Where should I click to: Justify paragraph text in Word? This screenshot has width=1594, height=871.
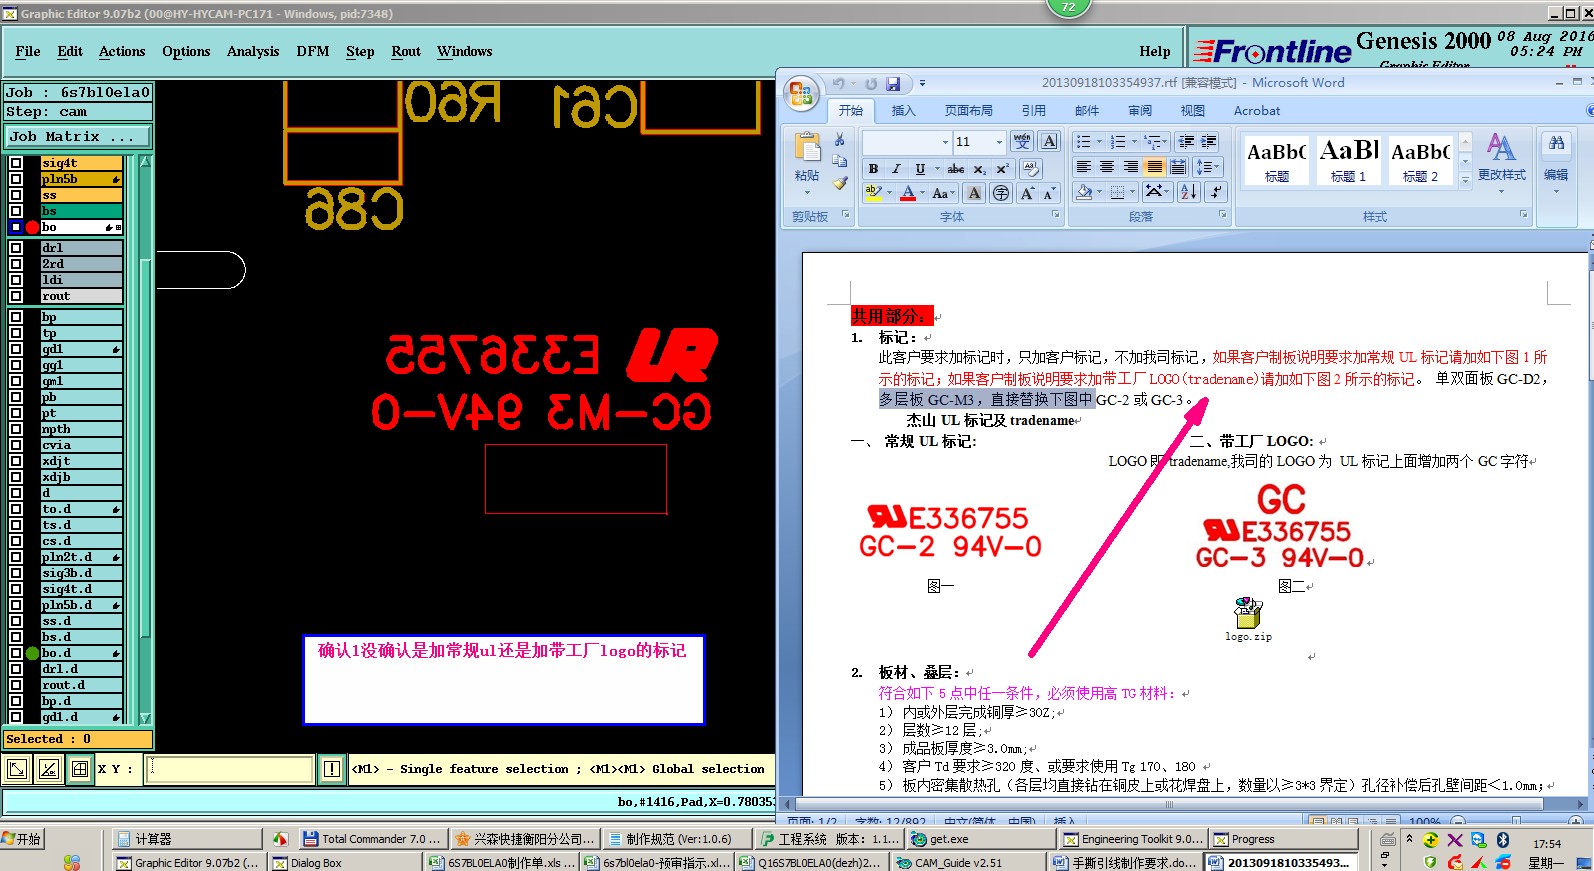pyautogui.click(x=1154, y=167)
